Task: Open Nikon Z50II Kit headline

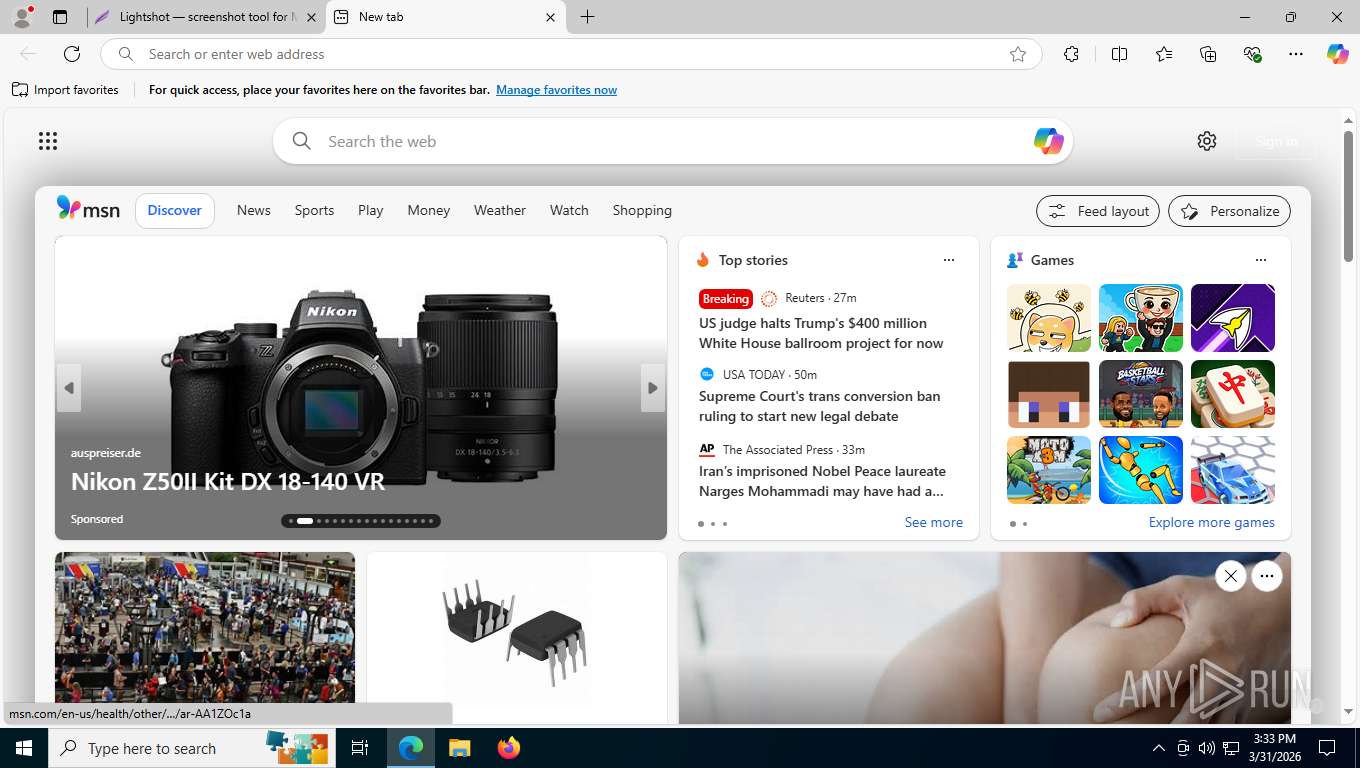Action: point(228,481)
